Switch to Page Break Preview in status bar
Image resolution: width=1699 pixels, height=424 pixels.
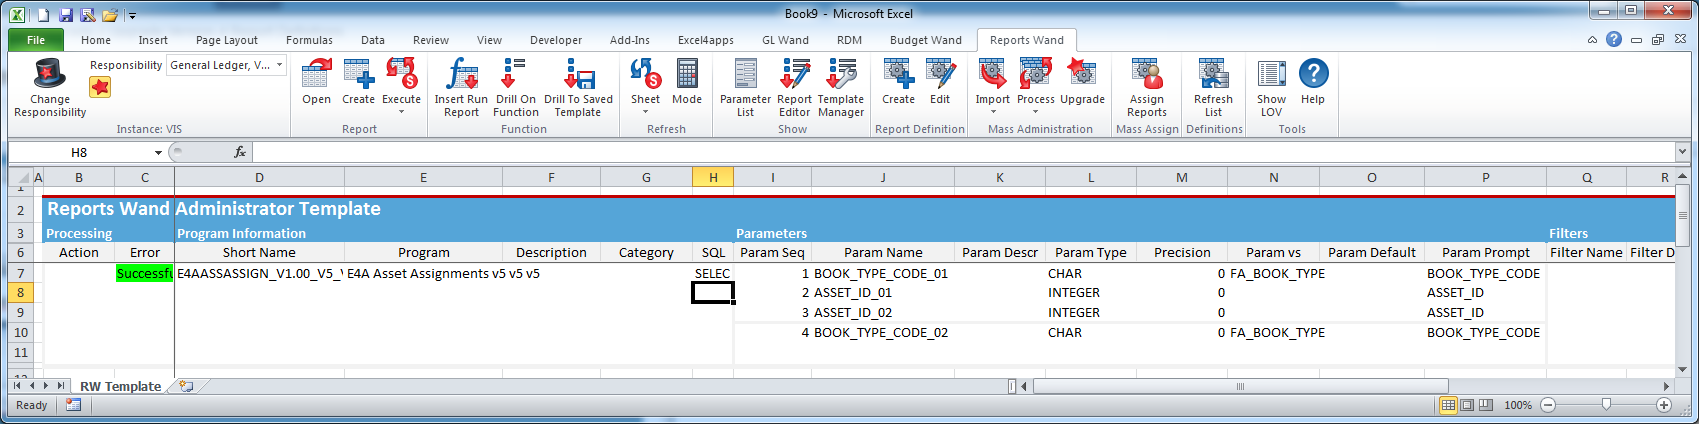pos(1486,405)
